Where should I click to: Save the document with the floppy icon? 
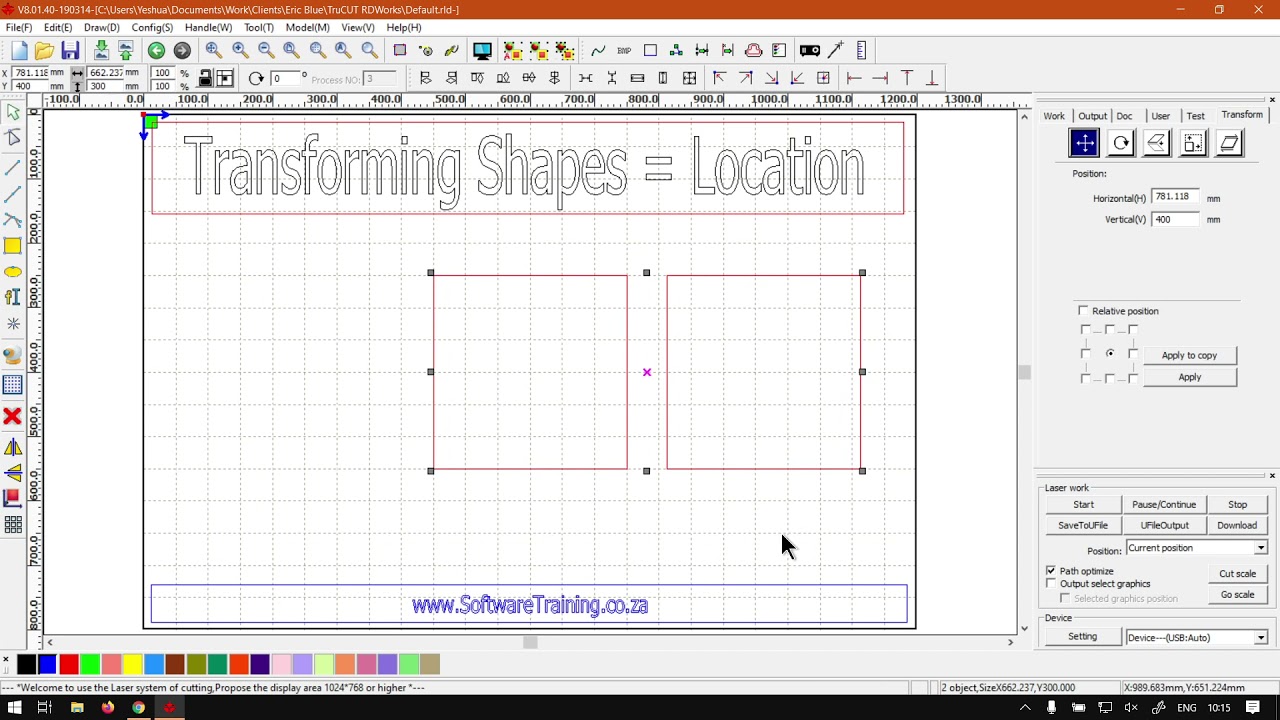[70, 51]
